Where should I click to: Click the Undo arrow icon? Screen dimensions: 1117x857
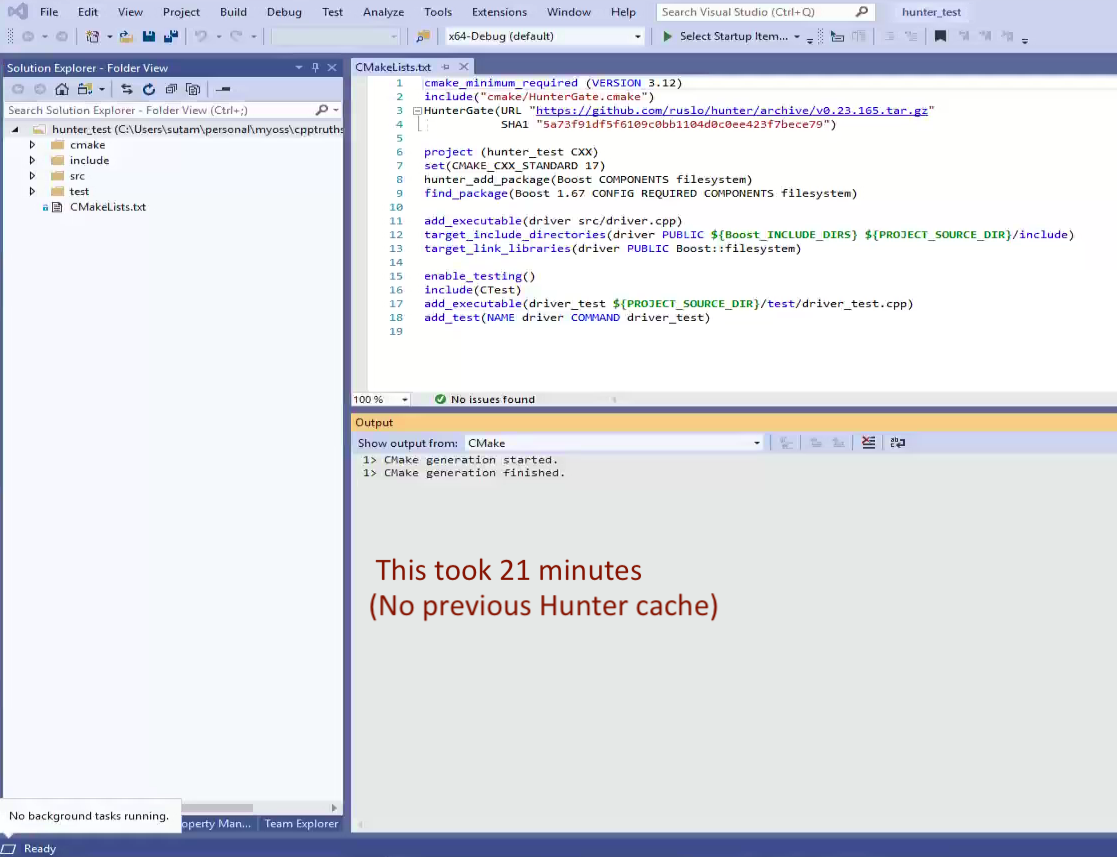(x=201, y=36)
